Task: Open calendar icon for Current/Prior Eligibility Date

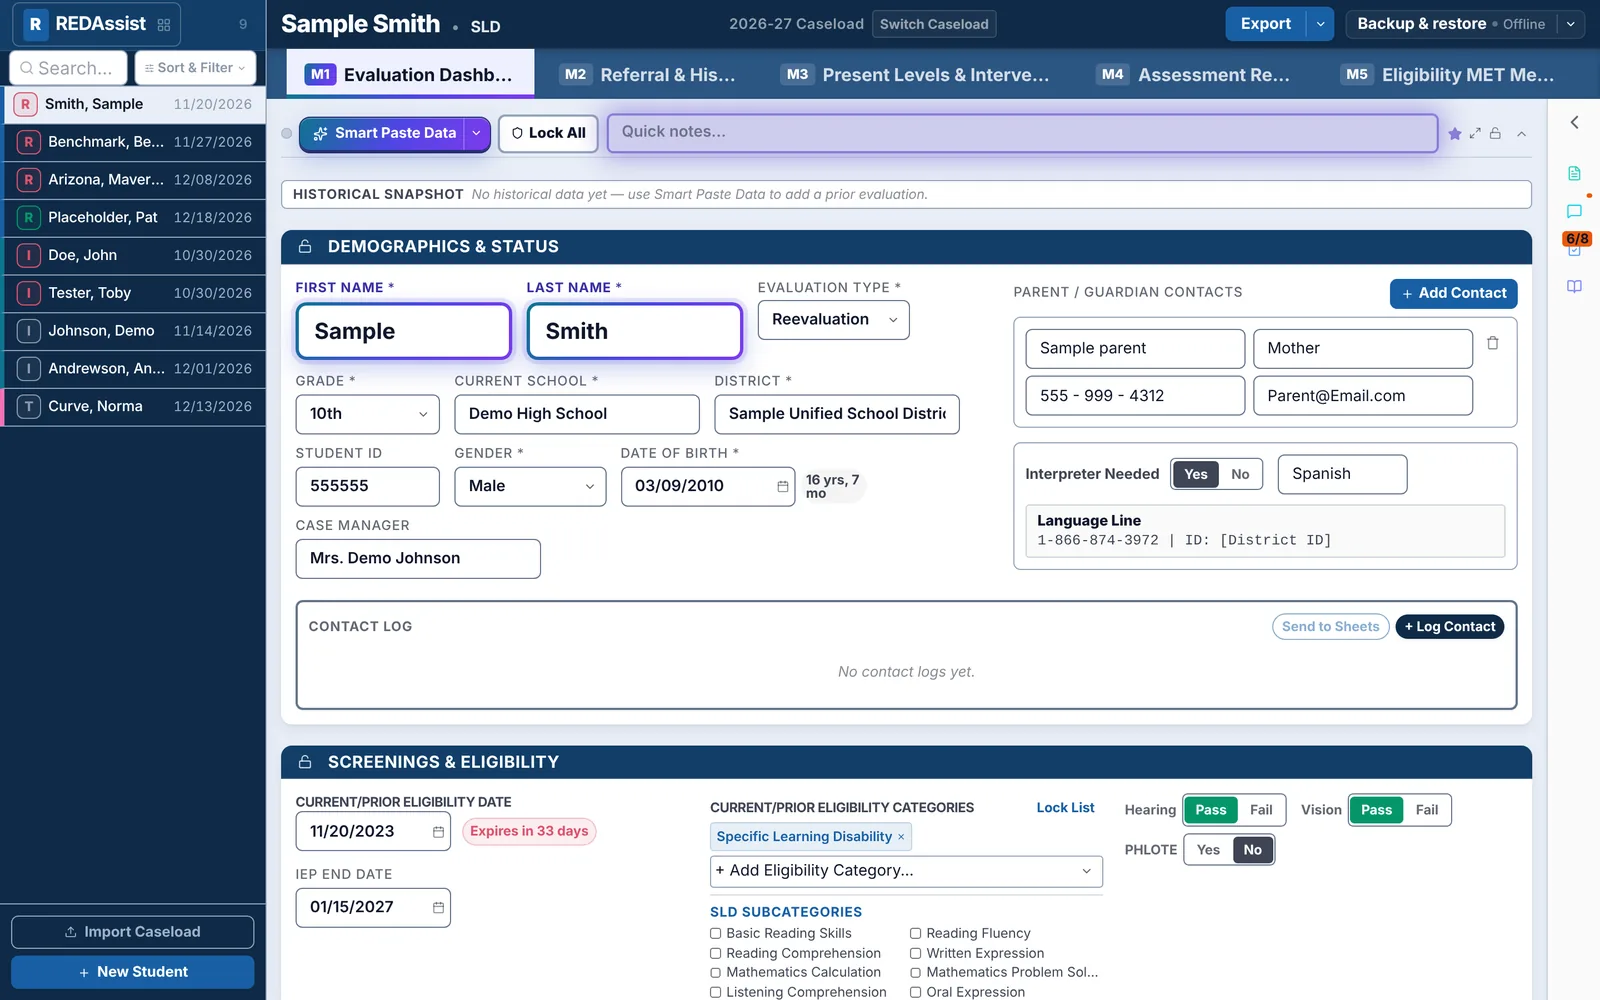Action: pos(438,832)
